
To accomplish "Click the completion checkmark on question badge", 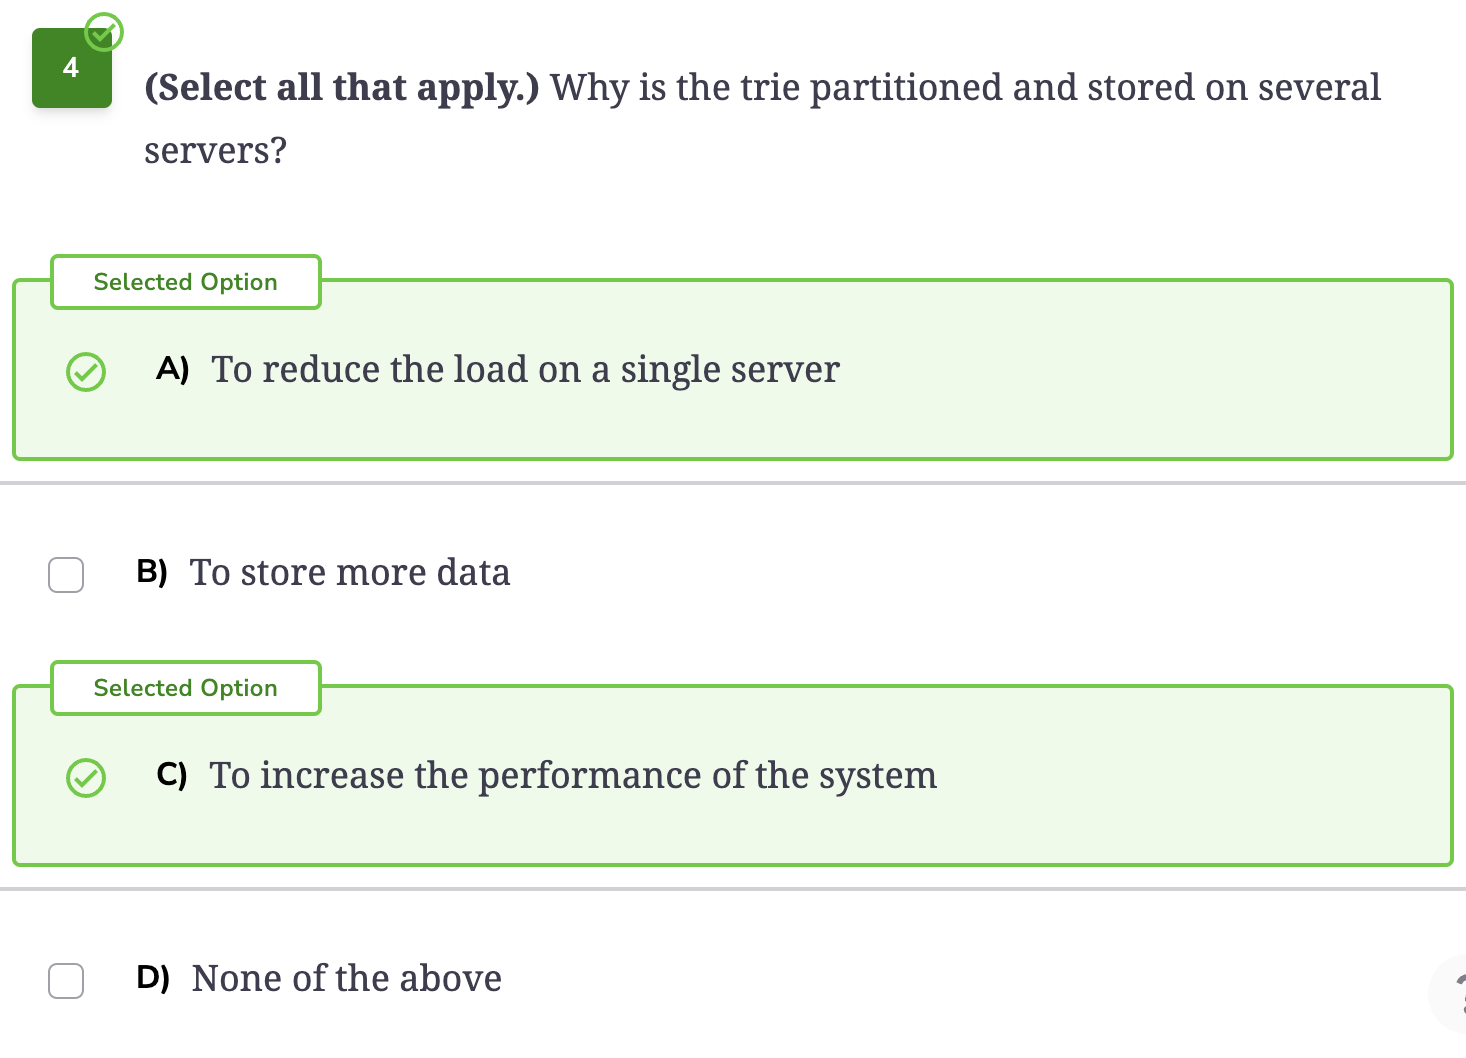I will click(103, 32).
